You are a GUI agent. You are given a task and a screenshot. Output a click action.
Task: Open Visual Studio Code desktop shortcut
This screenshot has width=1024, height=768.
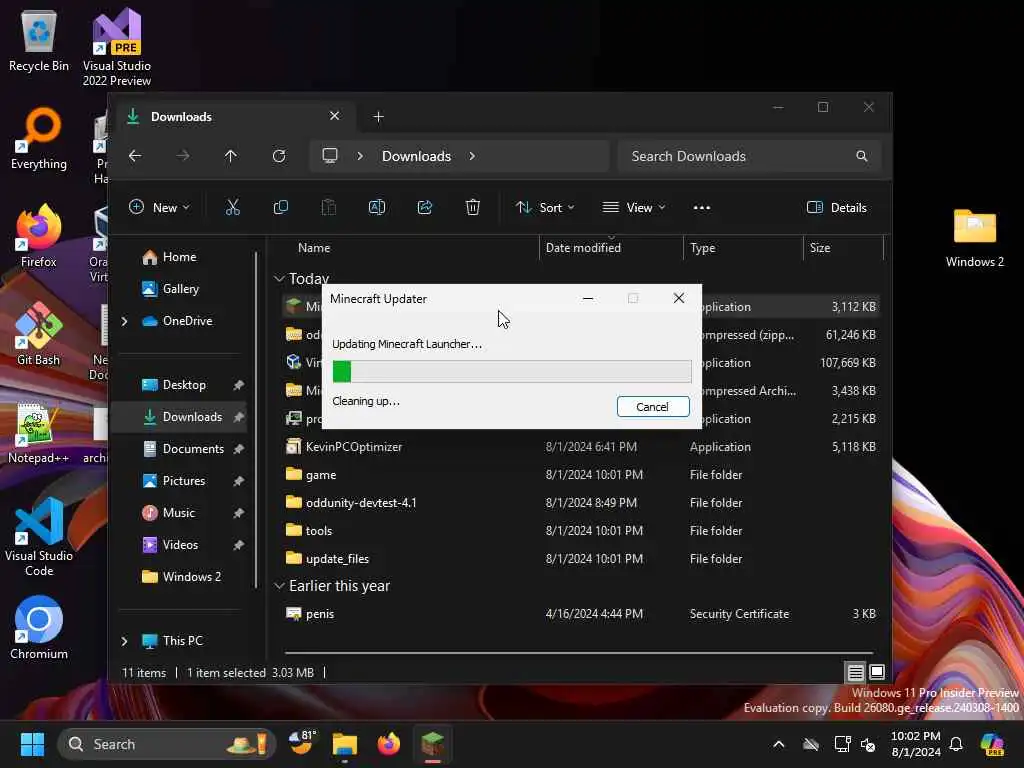(x=39, y=537)
